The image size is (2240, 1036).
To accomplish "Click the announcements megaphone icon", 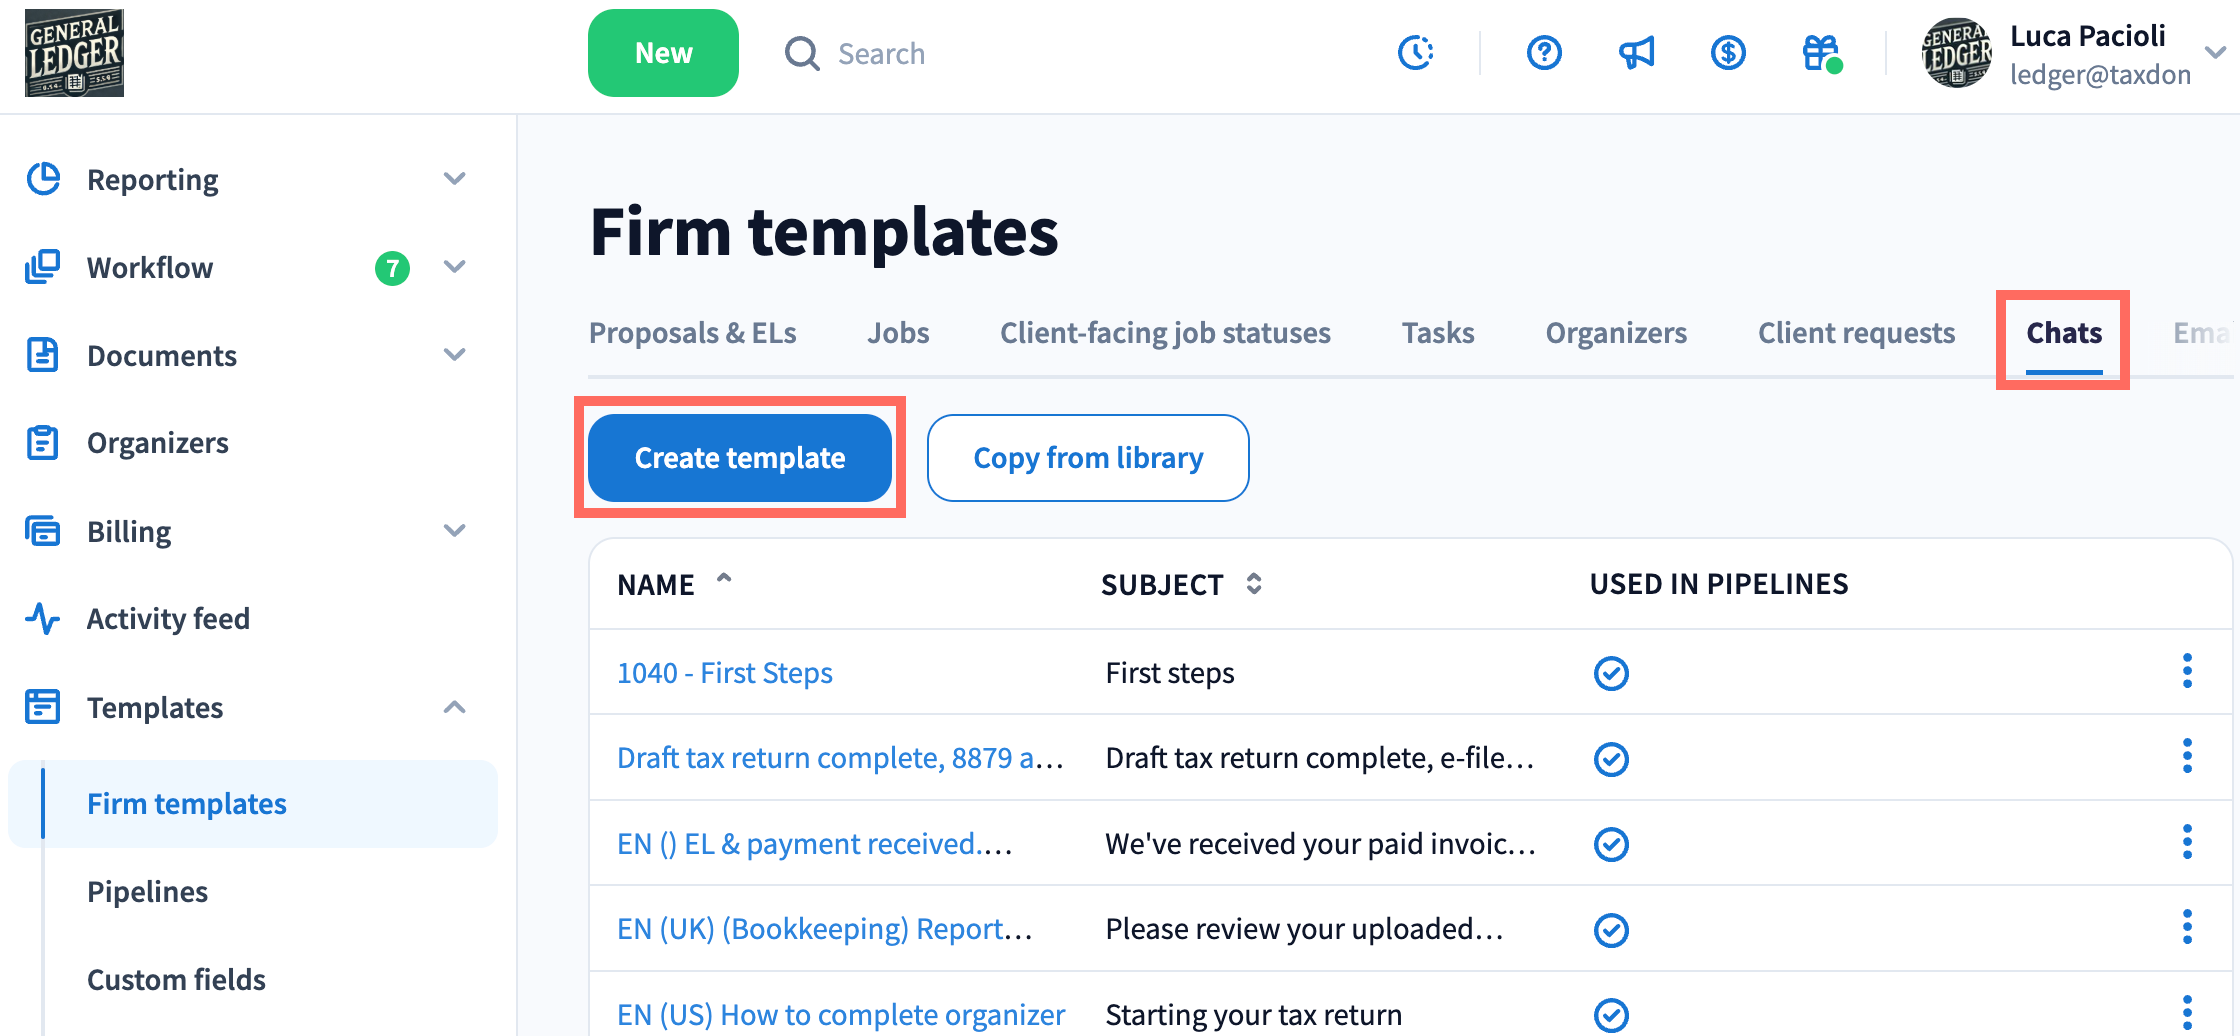I will coord(1636,53).
